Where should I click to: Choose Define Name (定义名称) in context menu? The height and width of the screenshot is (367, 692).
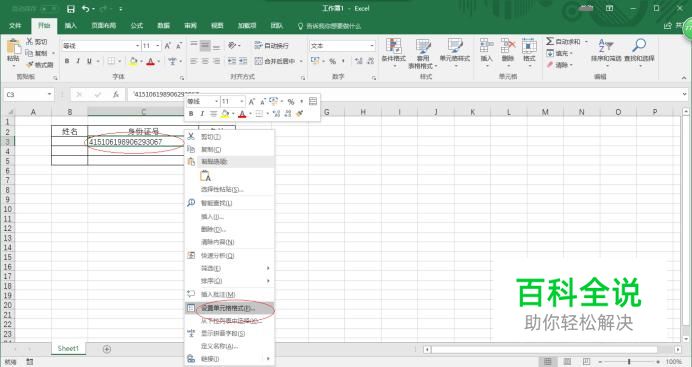[x=230, y=346]
